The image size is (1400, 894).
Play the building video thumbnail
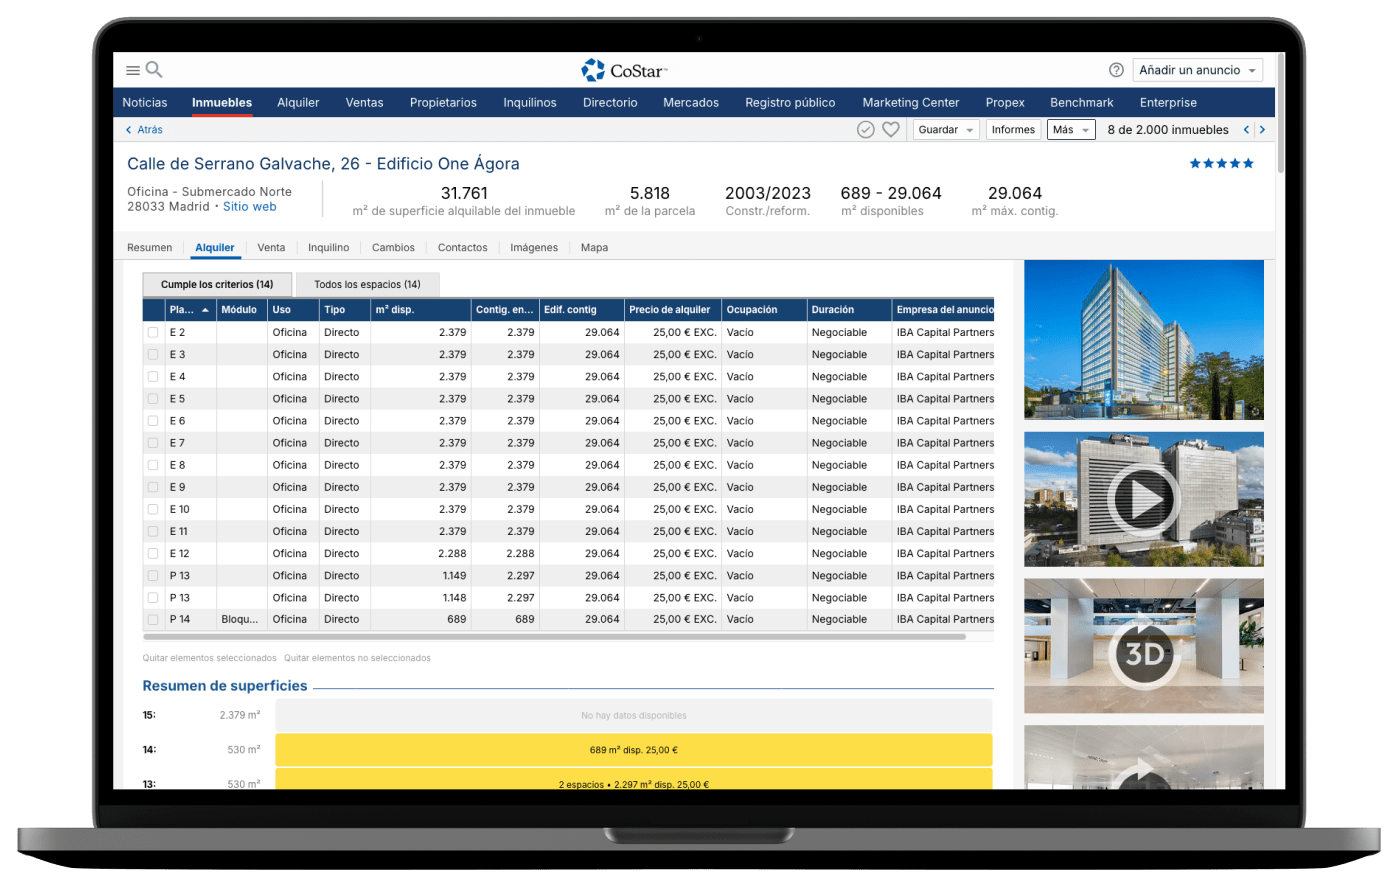coord(1144,498)
